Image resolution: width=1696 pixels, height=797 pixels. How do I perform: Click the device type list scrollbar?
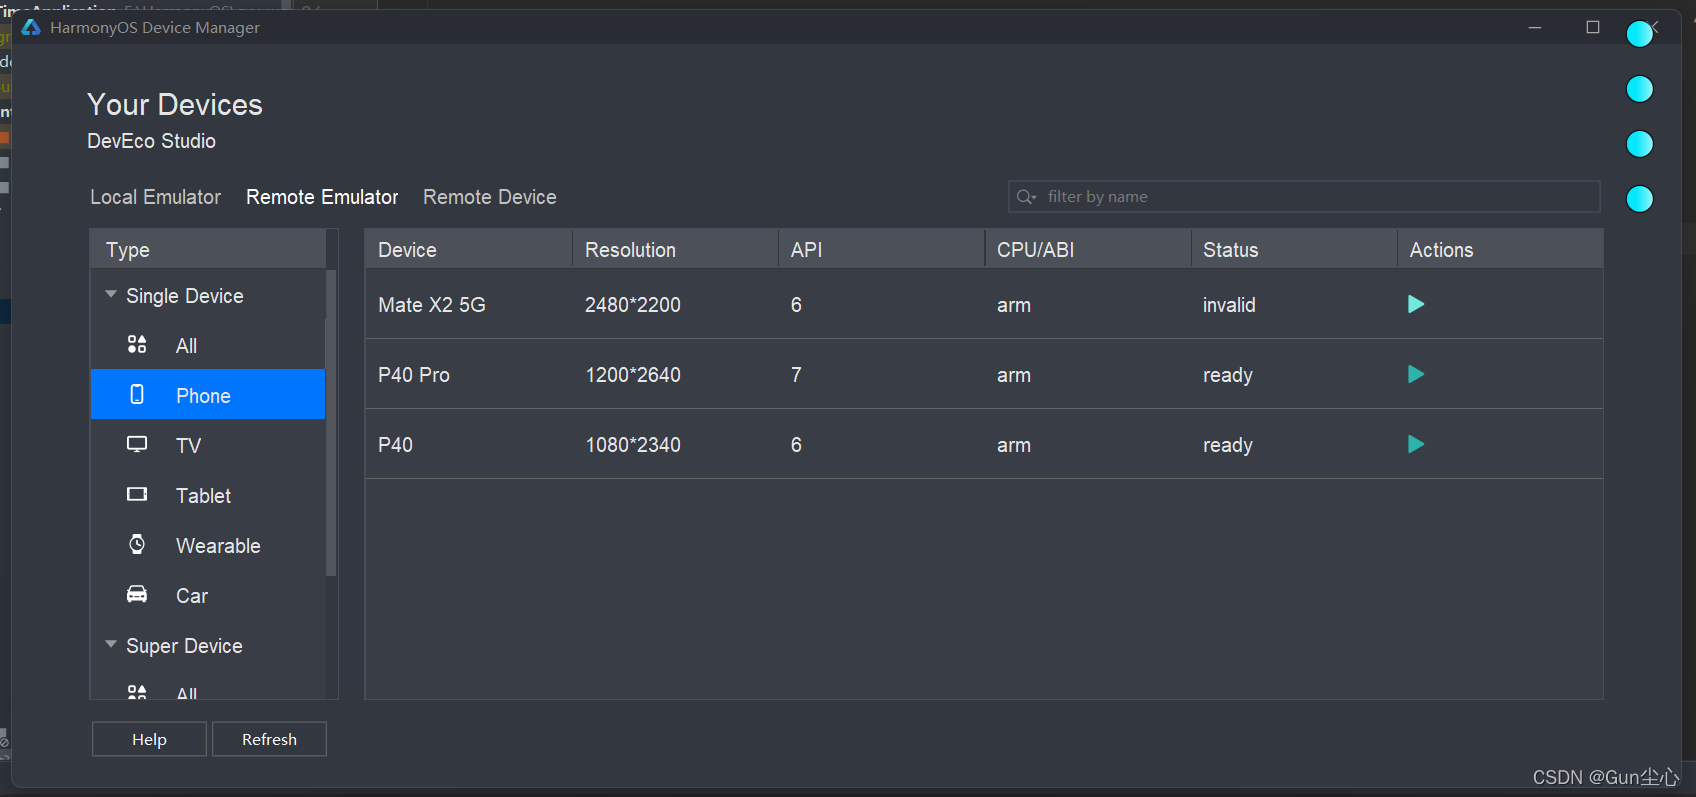coord(331,440)
